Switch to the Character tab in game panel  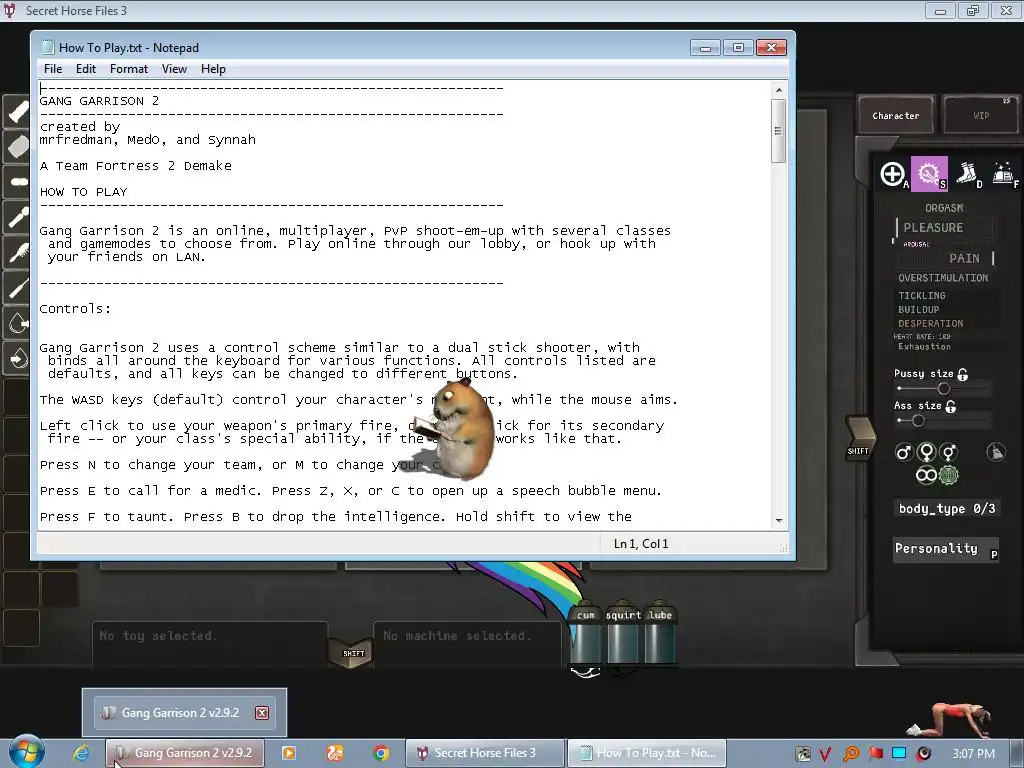(x=895, y=115)
